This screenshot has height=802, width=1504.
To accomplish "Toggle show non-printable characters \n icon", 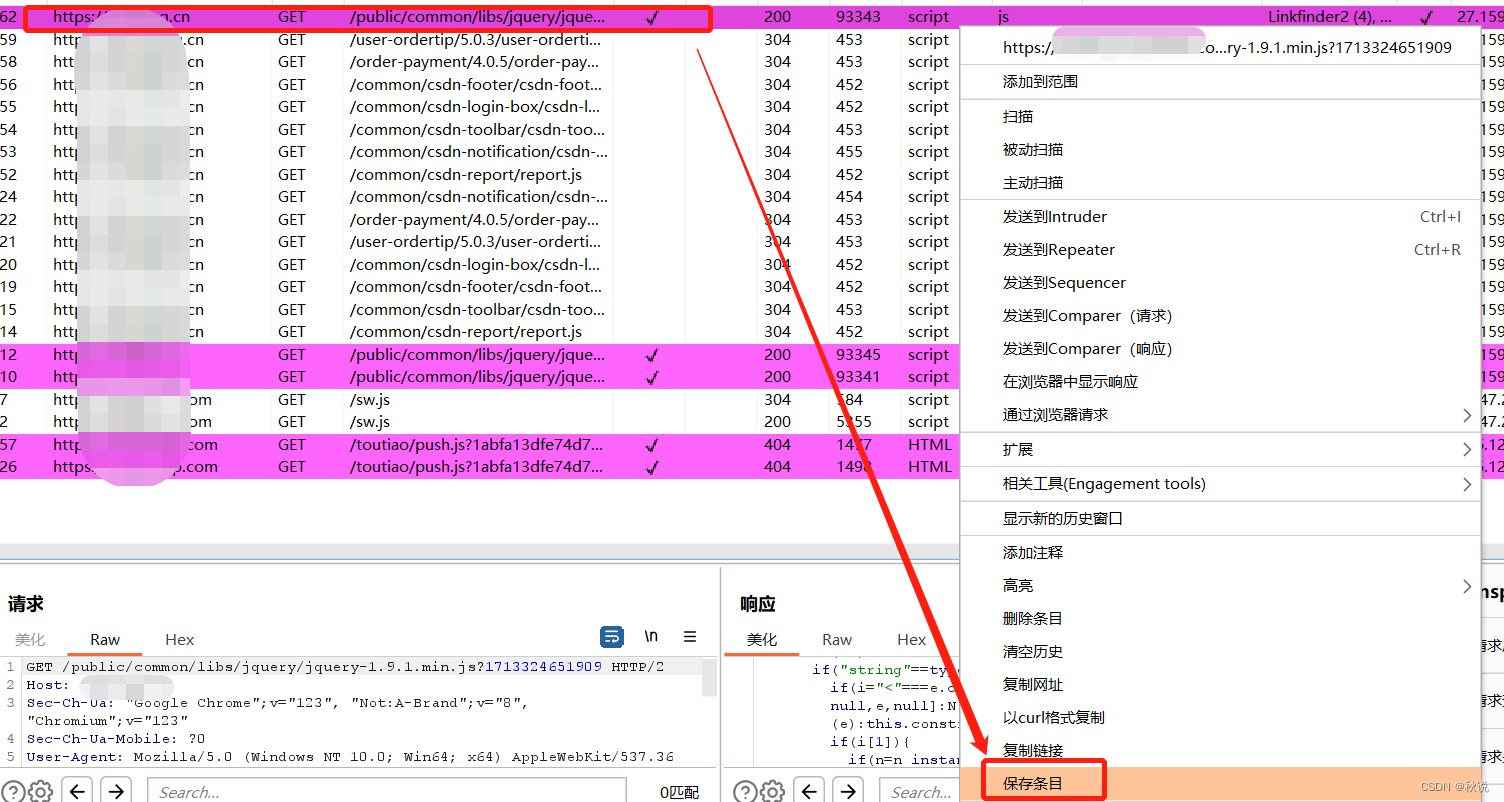I will pos(651,636).
